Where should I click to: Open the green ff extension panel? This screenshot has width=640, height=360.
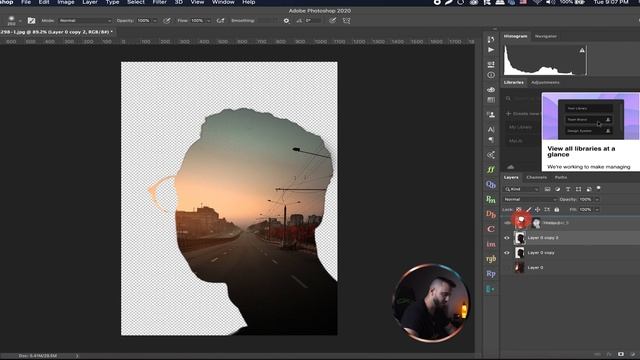pyautogui.click(x=491, y=169)
